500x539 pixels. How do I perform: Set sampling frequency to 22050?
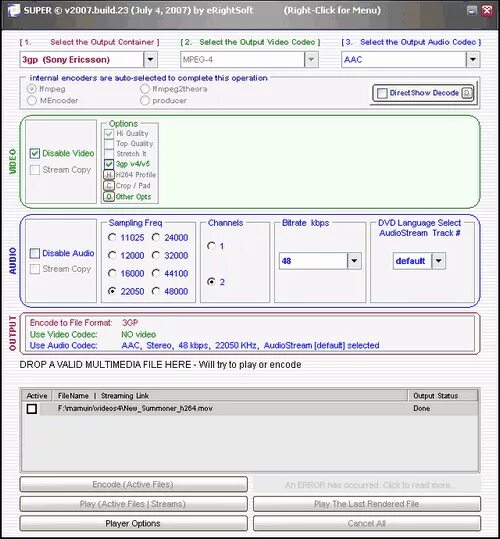point(112,291)
